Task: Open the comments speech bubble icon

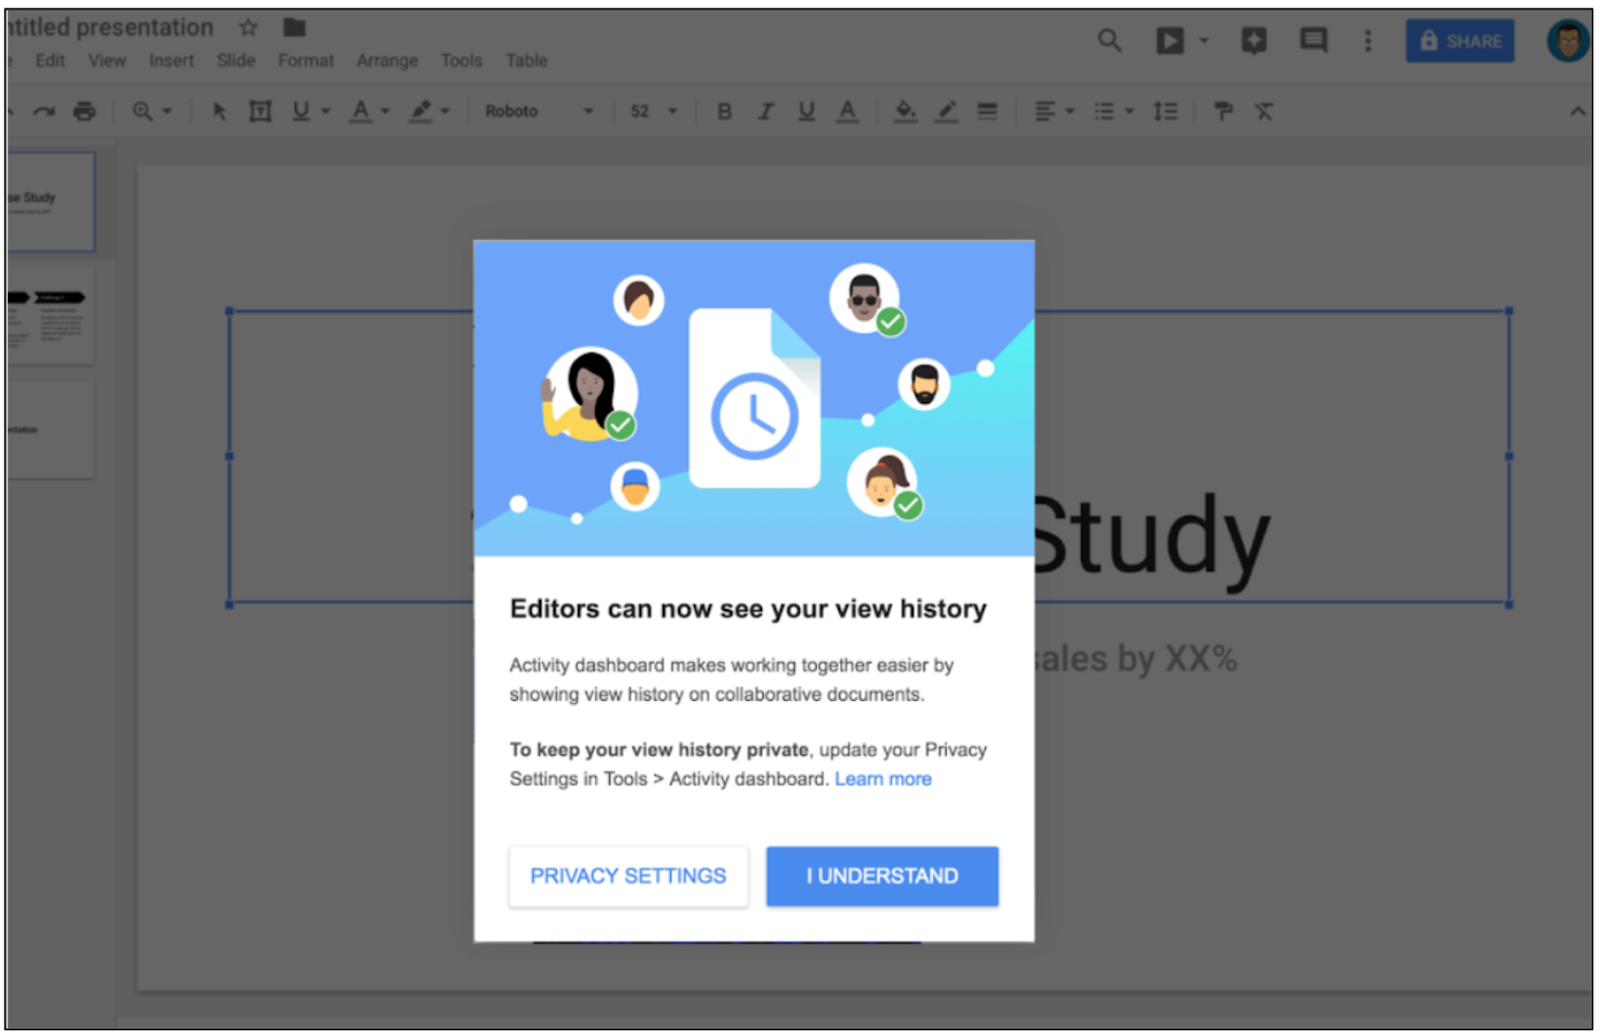Action: click(x=1313, y=40)
